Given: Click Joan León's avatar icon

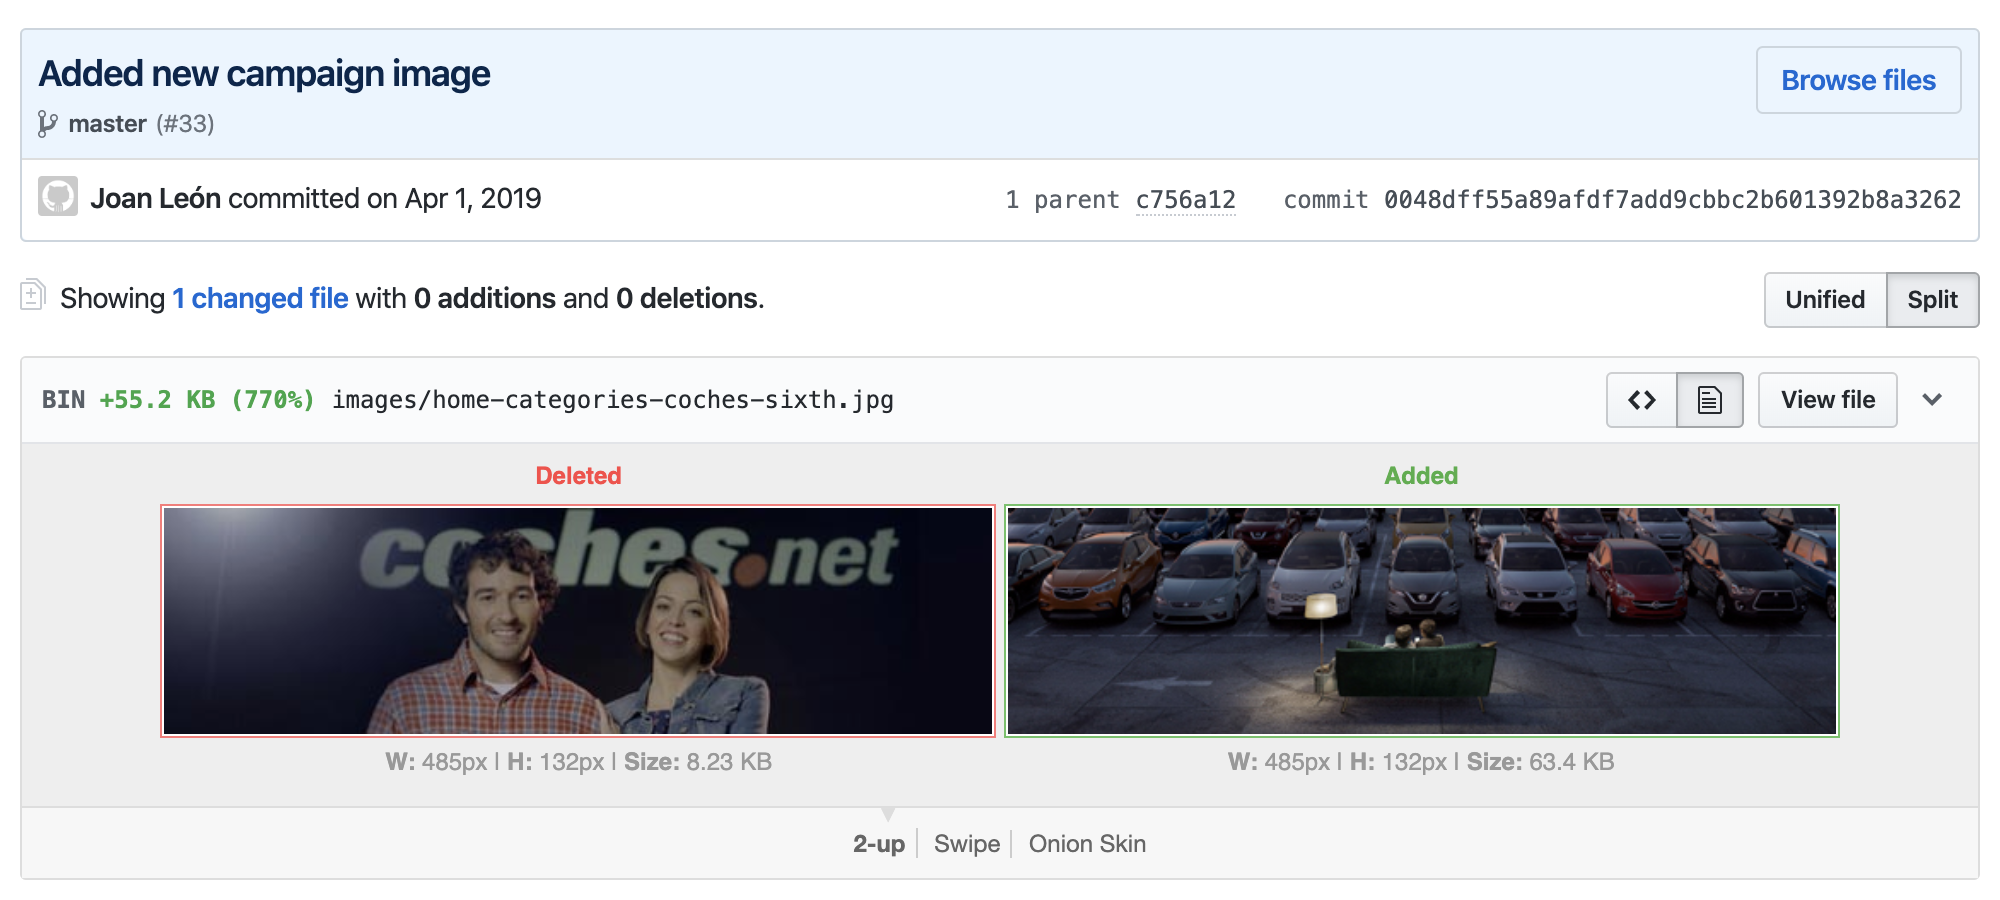Looking at the screenshot, I should (58, 196).
